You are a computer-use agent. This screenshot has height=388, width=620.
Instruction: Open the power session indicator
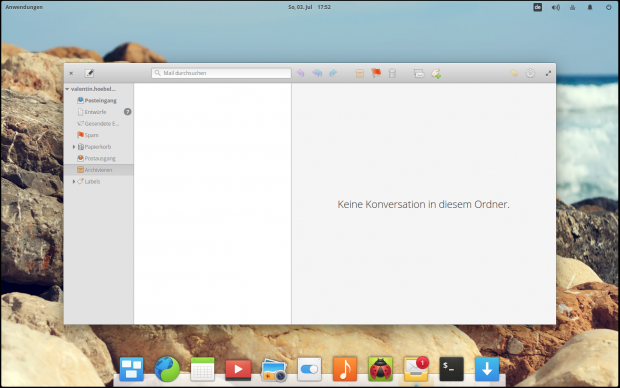pos(609,7)
